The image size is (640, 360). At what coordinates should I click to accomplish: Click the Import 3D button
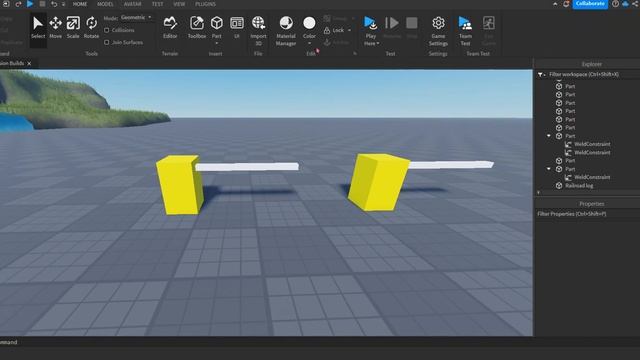coord(258,30)
